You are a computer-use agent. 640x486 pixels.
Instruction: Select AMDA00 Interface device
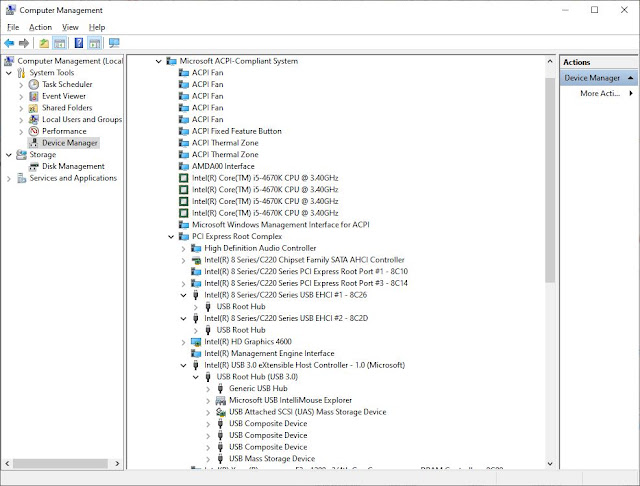223,166
